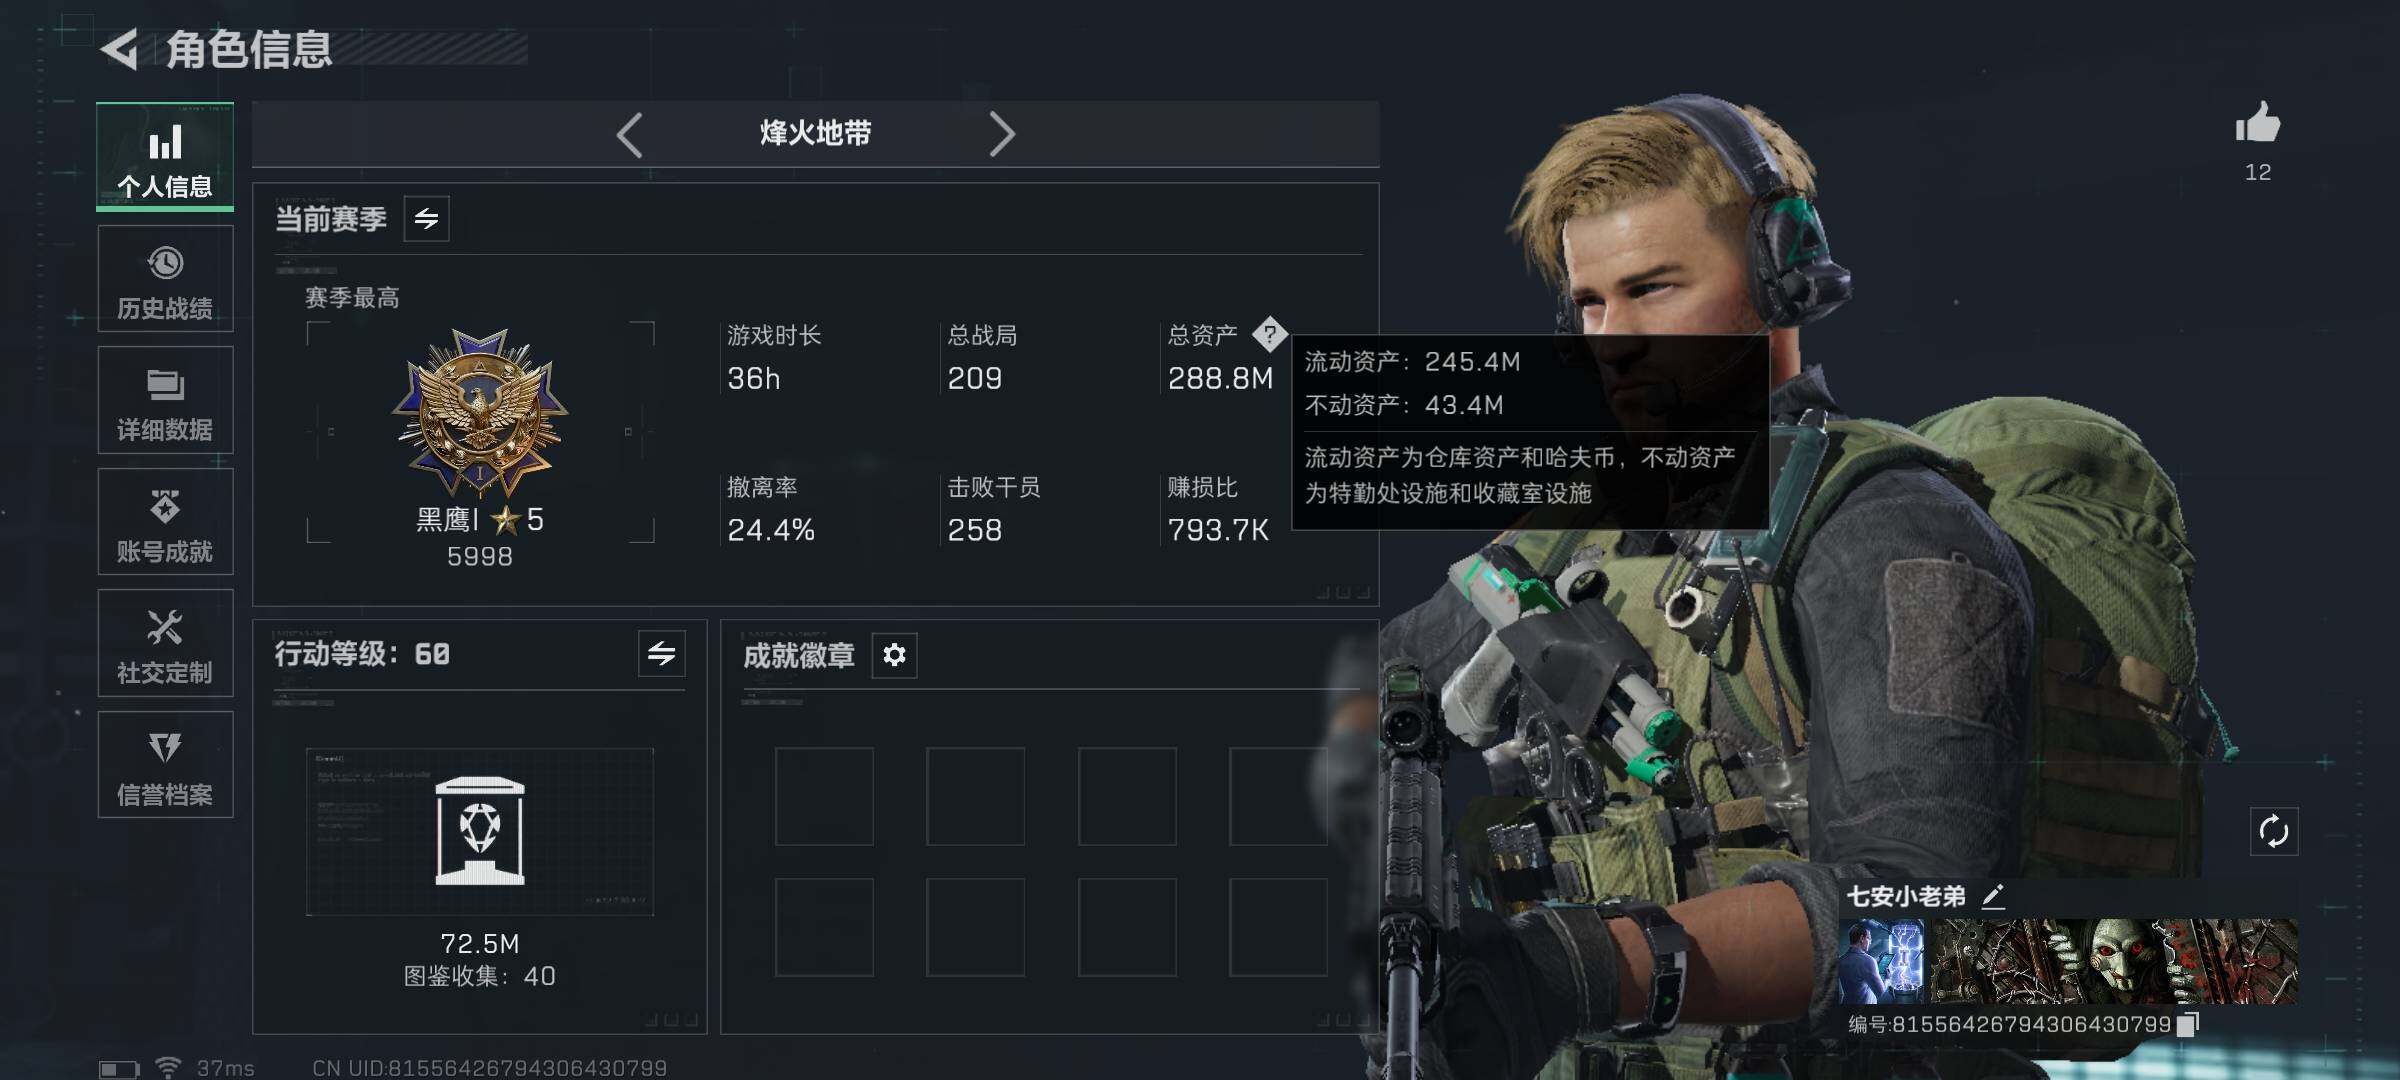Toggle the 行动等级 swap button

[x=662, y=654]
